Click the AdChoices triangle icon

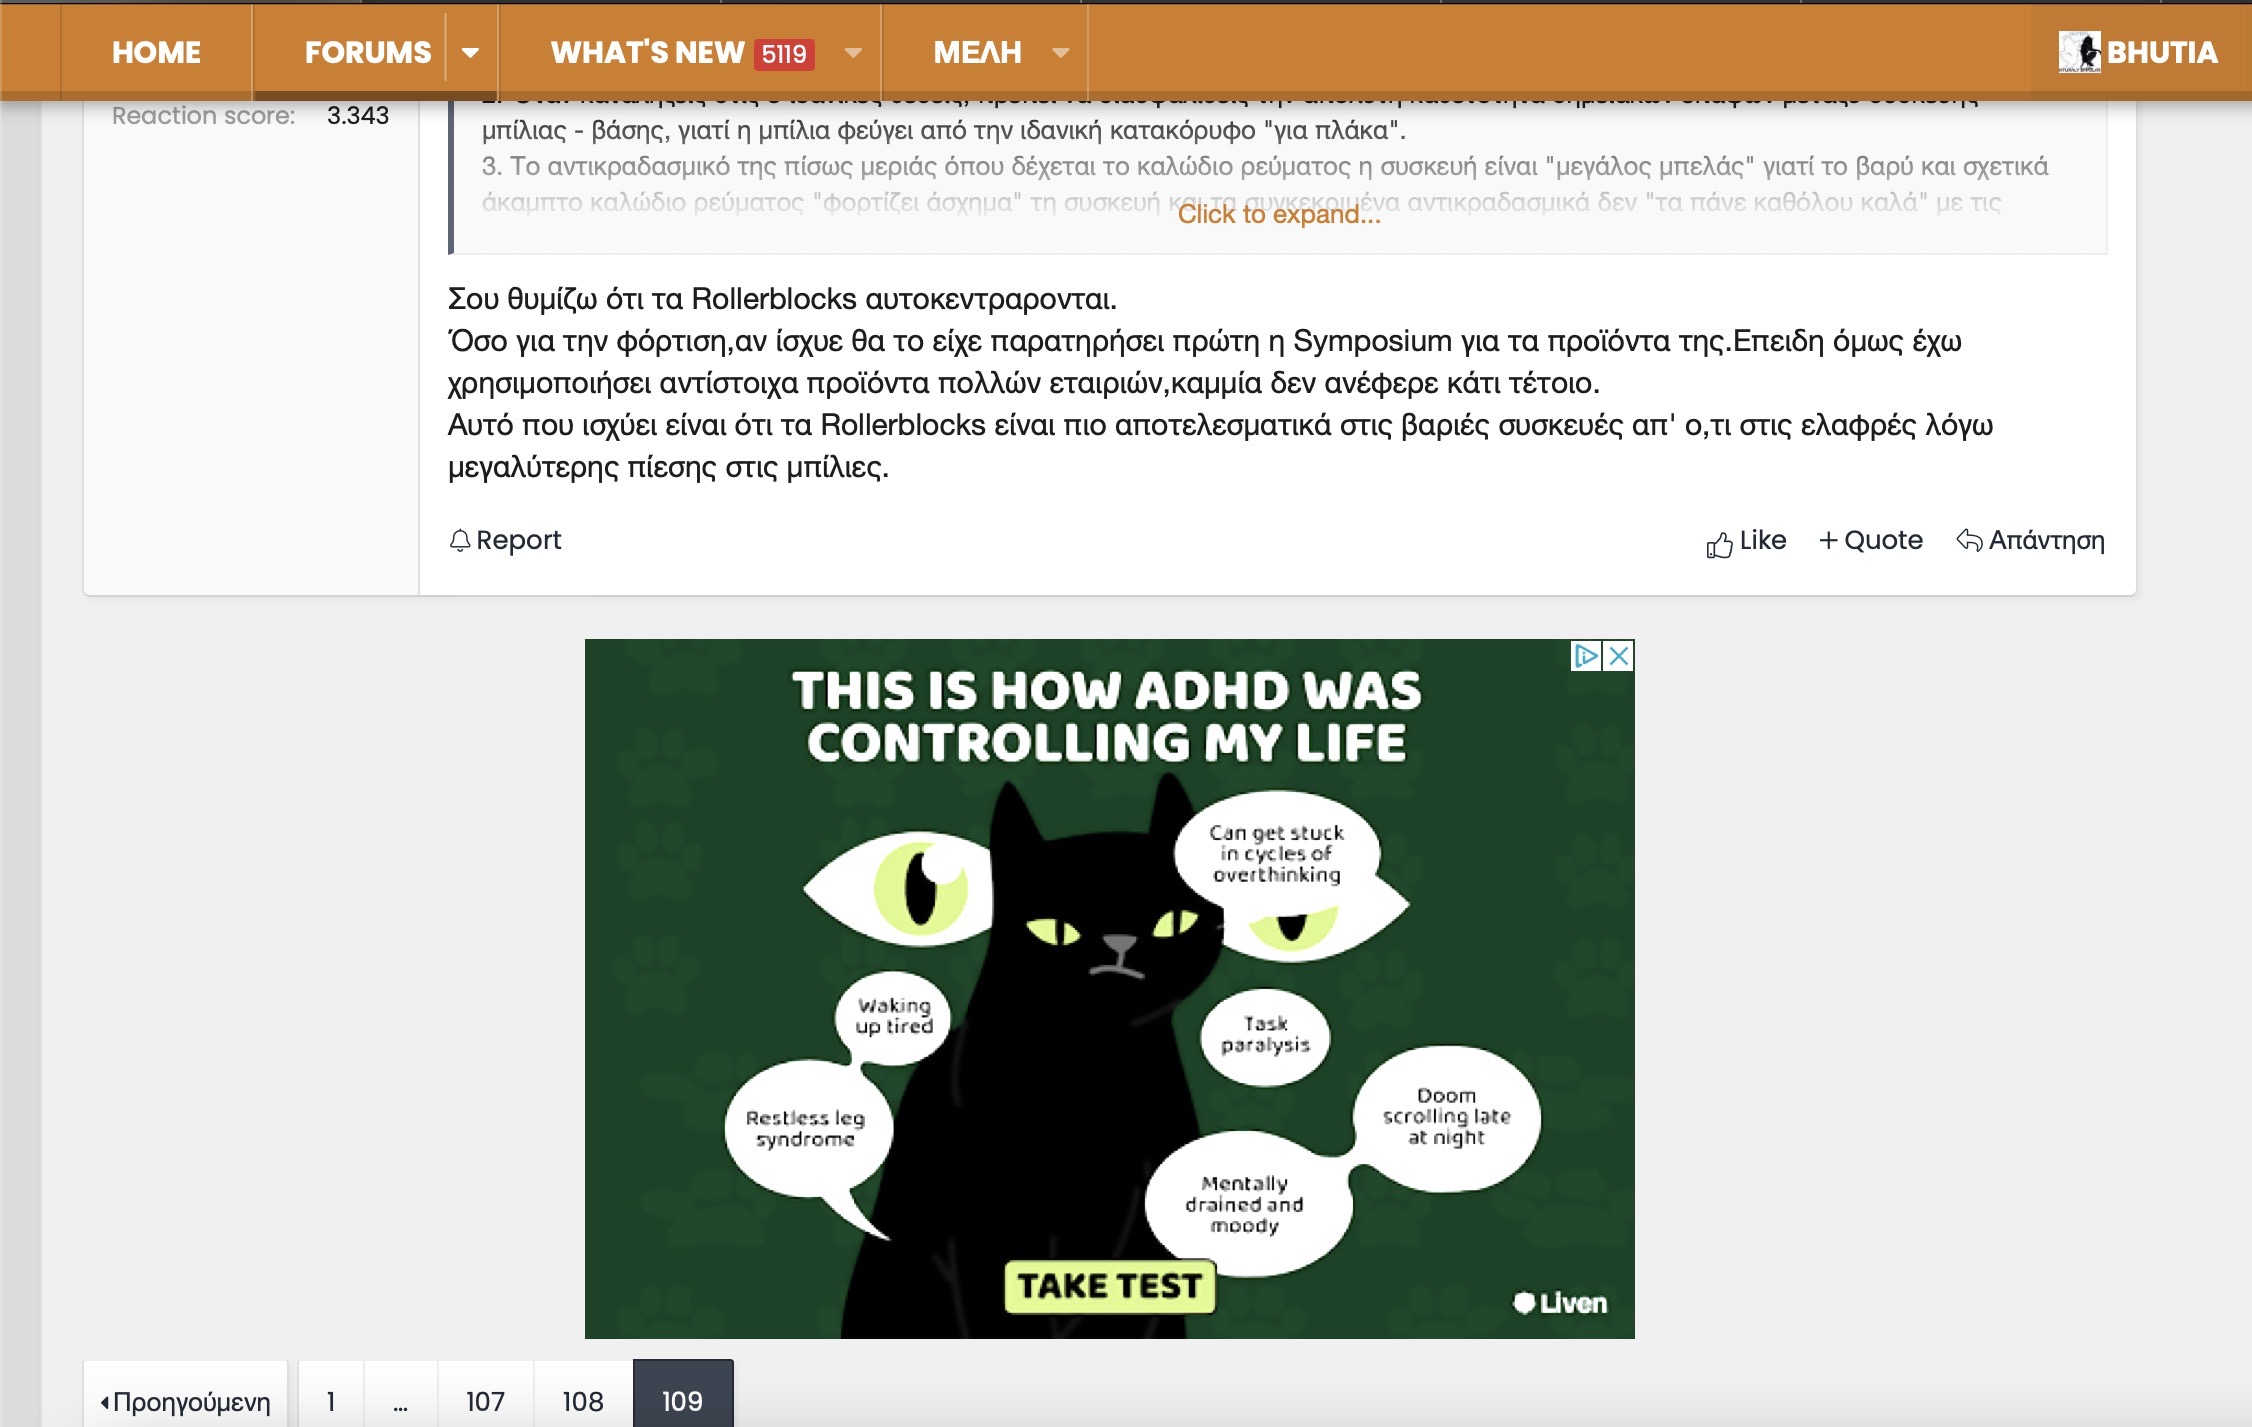[1586, 656]
